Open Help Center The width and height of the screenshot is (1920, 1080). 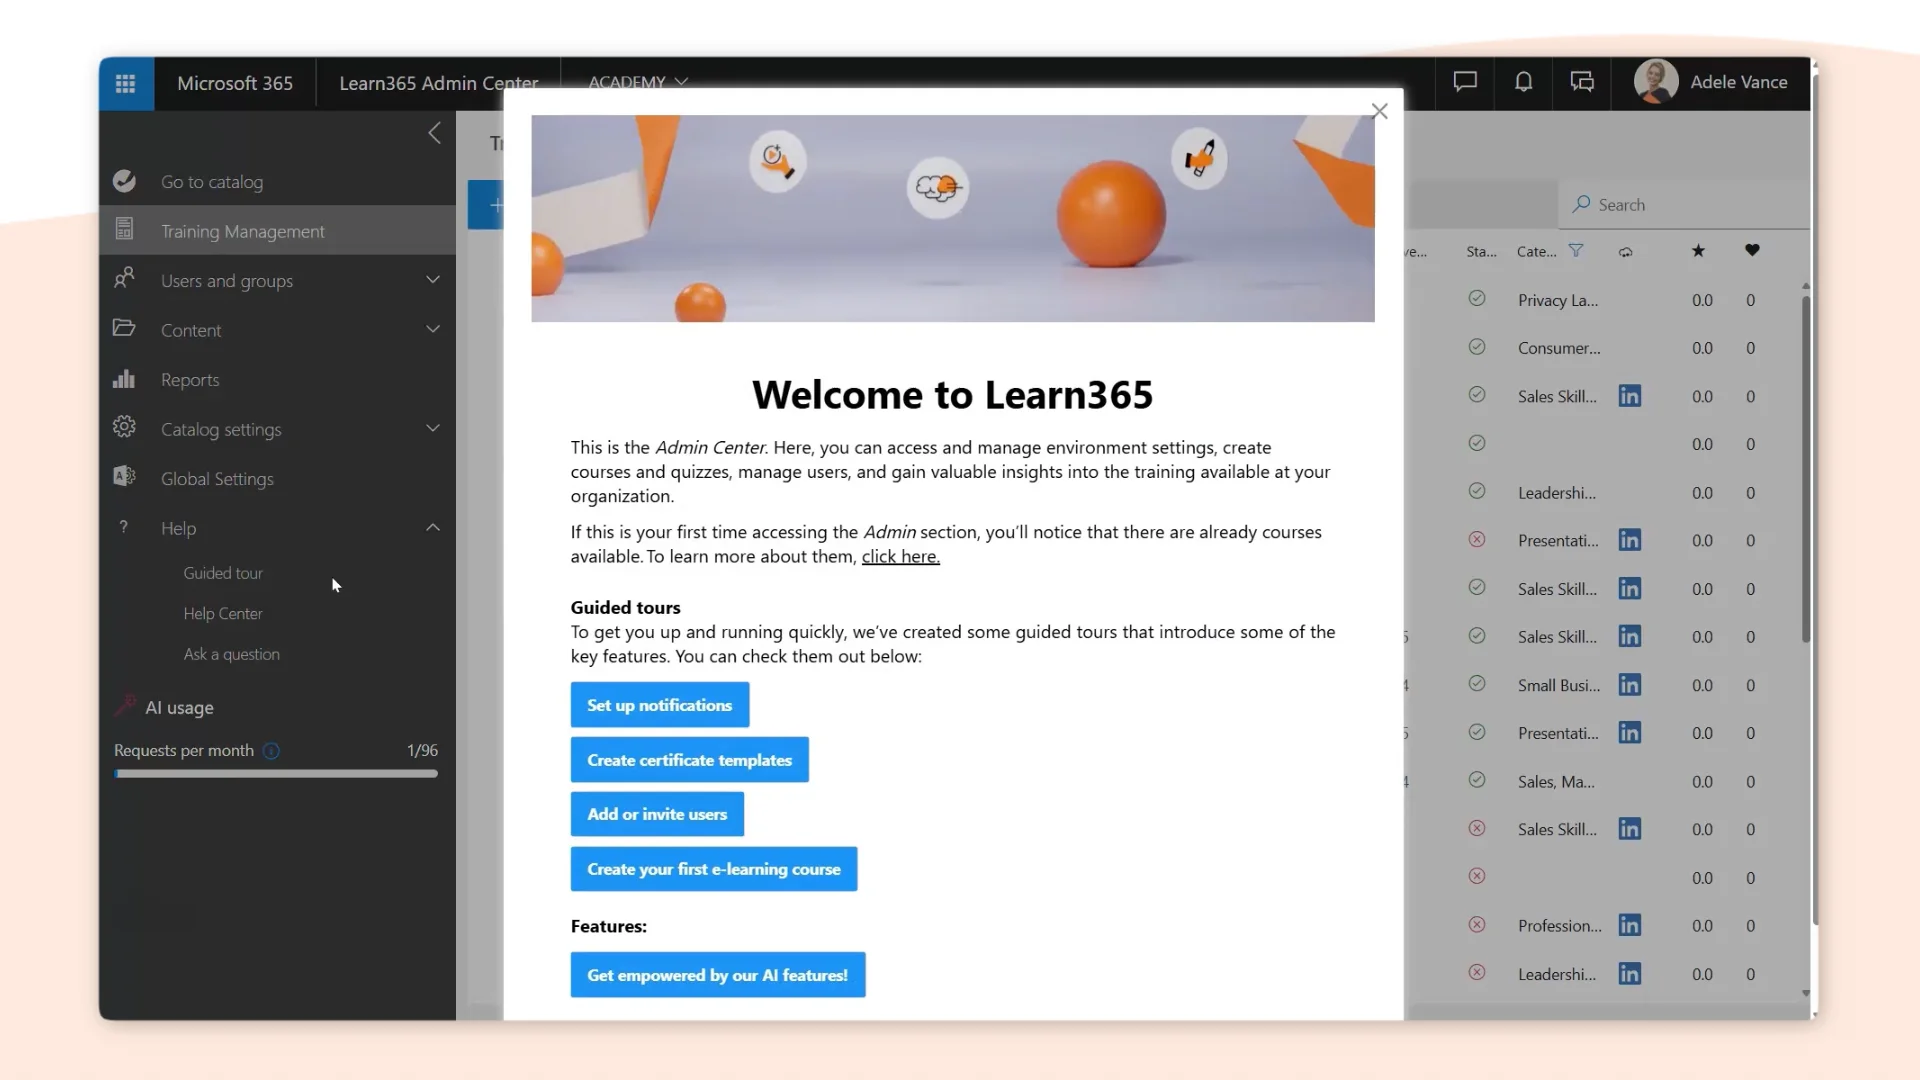(x=223, y=614)
